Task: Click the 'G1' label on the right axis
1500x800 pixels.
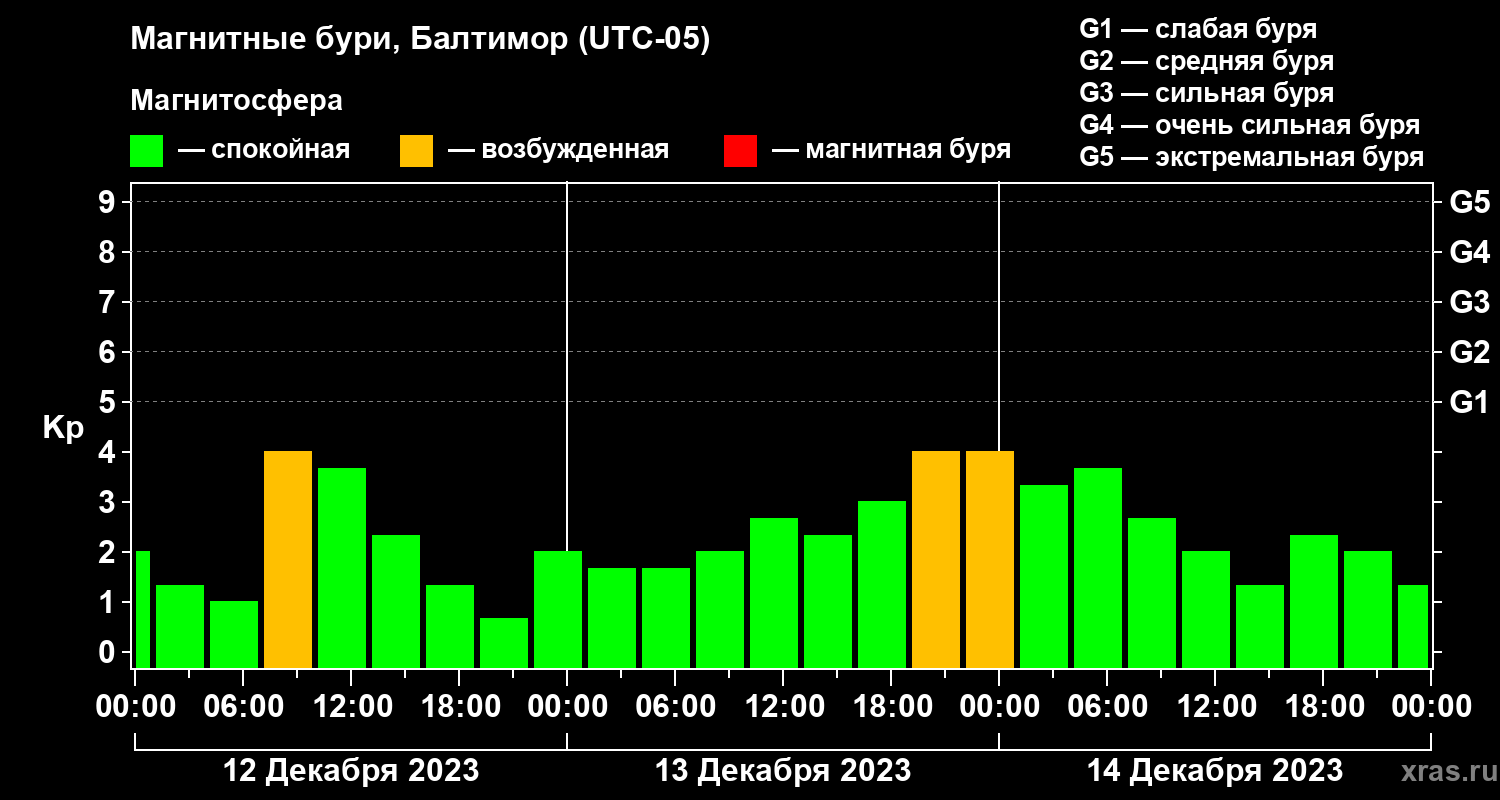Action: click(1469, 402)
